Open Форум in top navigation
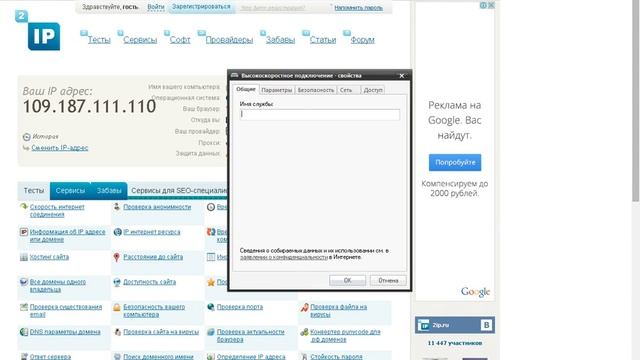This screenshot has height=360, width=640. coord(362,40)
